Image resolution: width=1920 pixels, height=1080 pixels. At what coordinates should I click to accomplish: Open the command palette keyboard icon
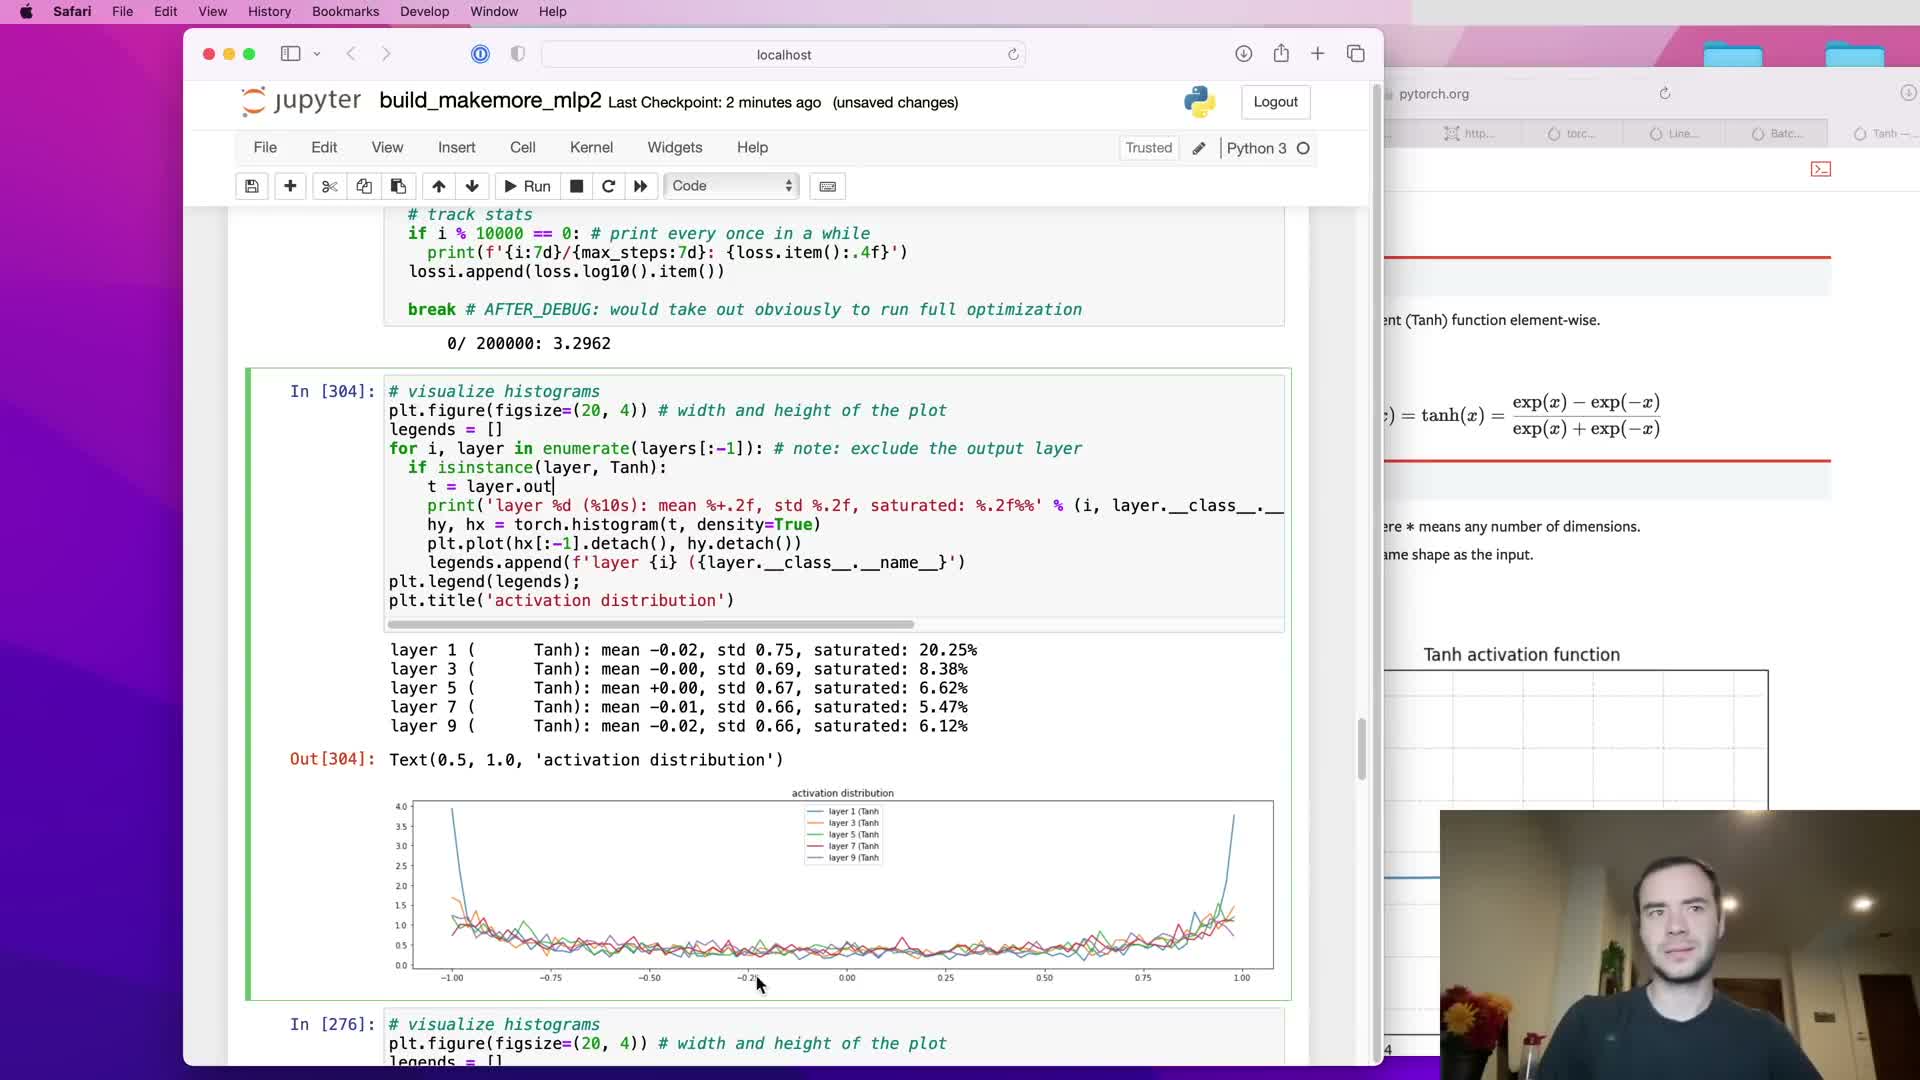click(828, 186)
